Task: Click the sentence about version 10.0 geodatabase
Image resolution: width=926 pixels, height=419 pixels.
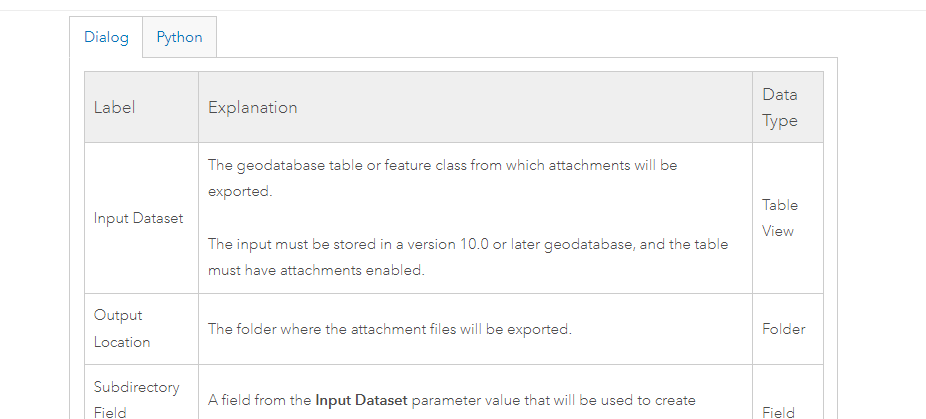Action: [468, 244]
